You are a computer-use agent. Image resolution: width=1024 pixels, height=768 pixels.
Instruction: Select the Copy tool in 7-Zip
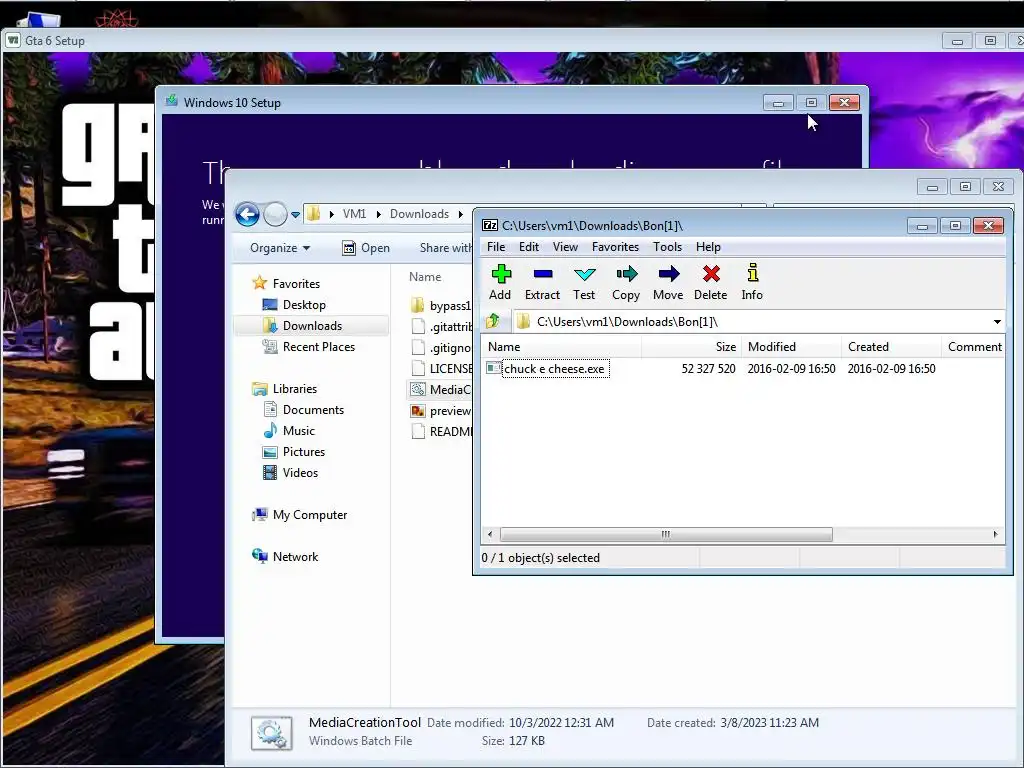tap(626, 282)
